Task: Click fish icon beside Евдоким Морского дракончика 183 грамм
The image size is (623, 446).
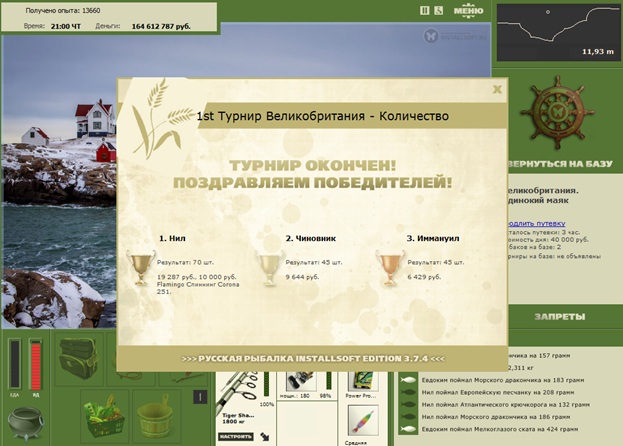Action: coord(408,380)
